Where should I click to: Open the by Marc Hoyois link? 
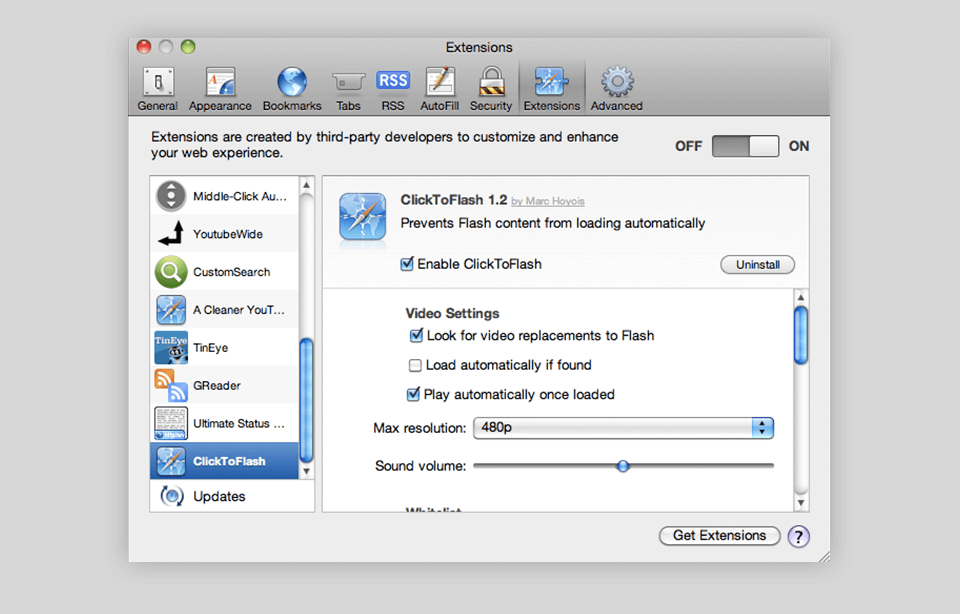coord(548,201)
